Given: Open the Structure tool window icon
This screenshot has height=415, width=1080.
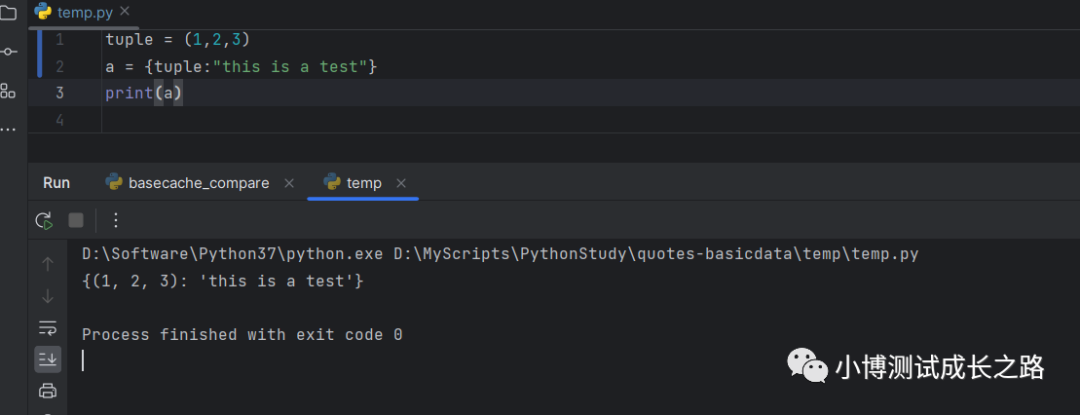Looking at the screenshot, I should click(8, 91).
